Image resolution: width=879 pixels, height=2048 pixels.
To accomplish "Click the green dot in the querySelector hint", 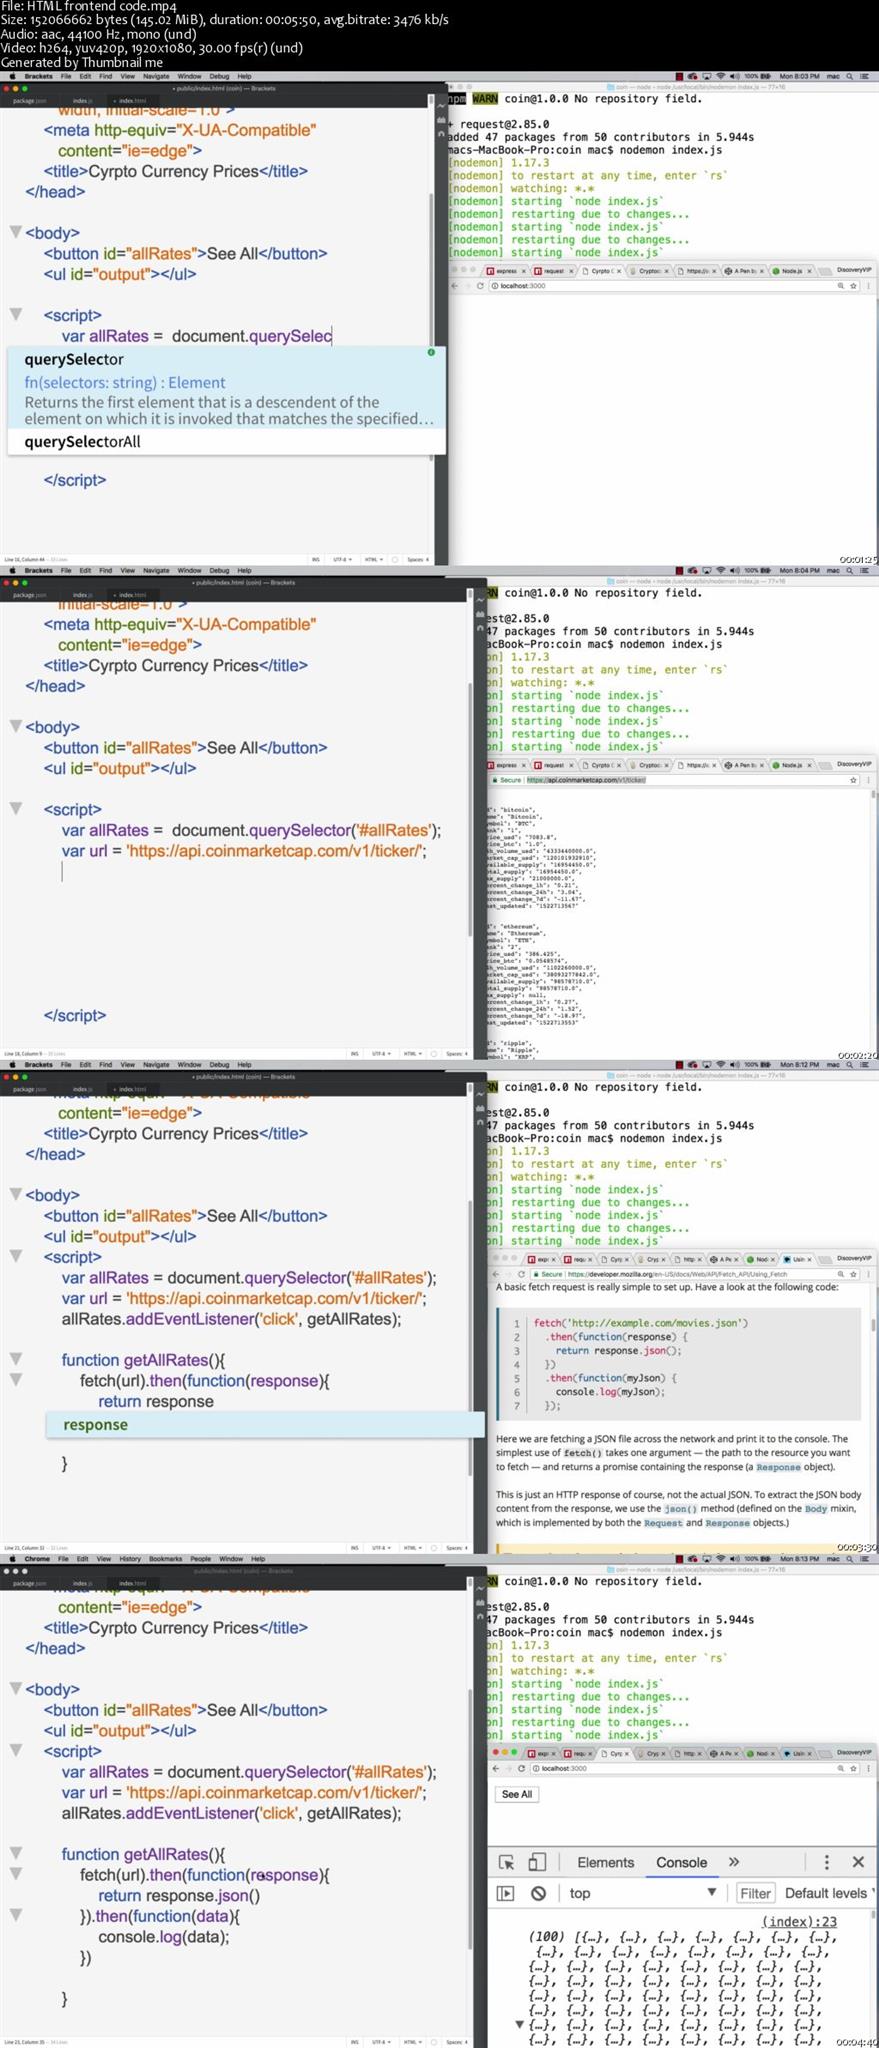I will [x=431, y=352].
